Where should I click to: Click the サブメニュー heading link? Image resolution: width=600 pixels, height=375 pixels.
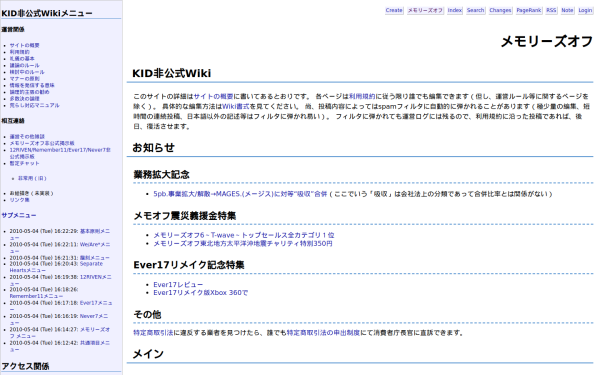[x=18, y=215]
